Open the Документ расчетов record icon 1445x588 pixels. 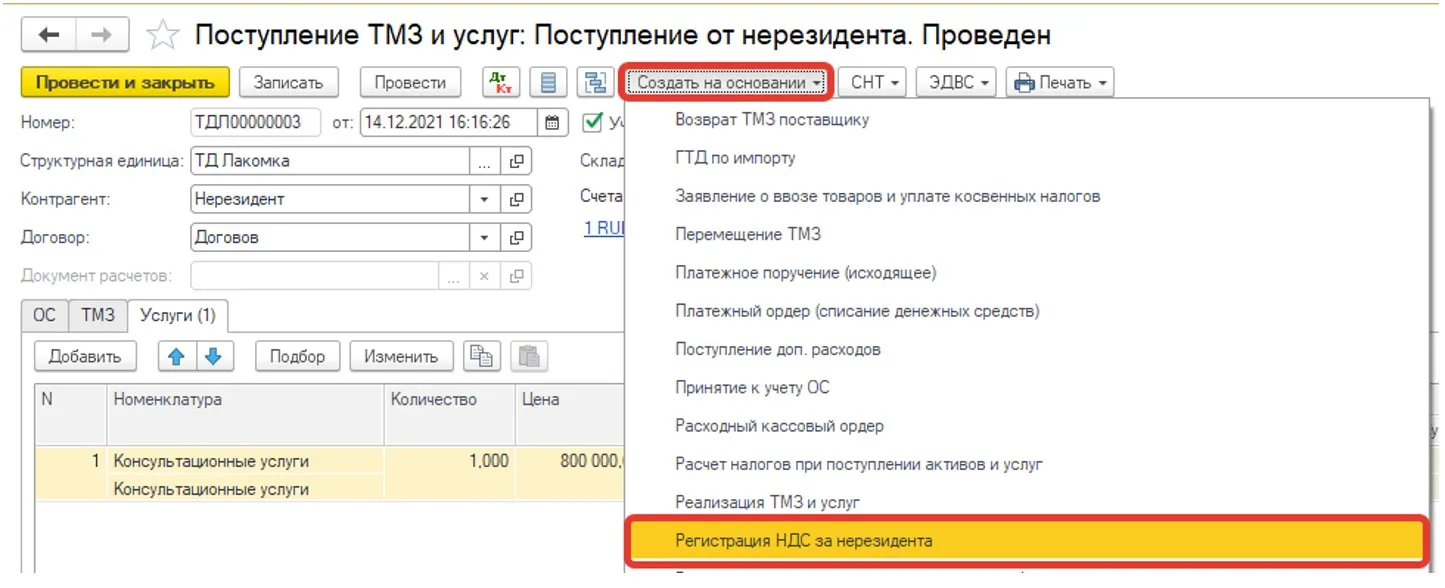[517, 276]
